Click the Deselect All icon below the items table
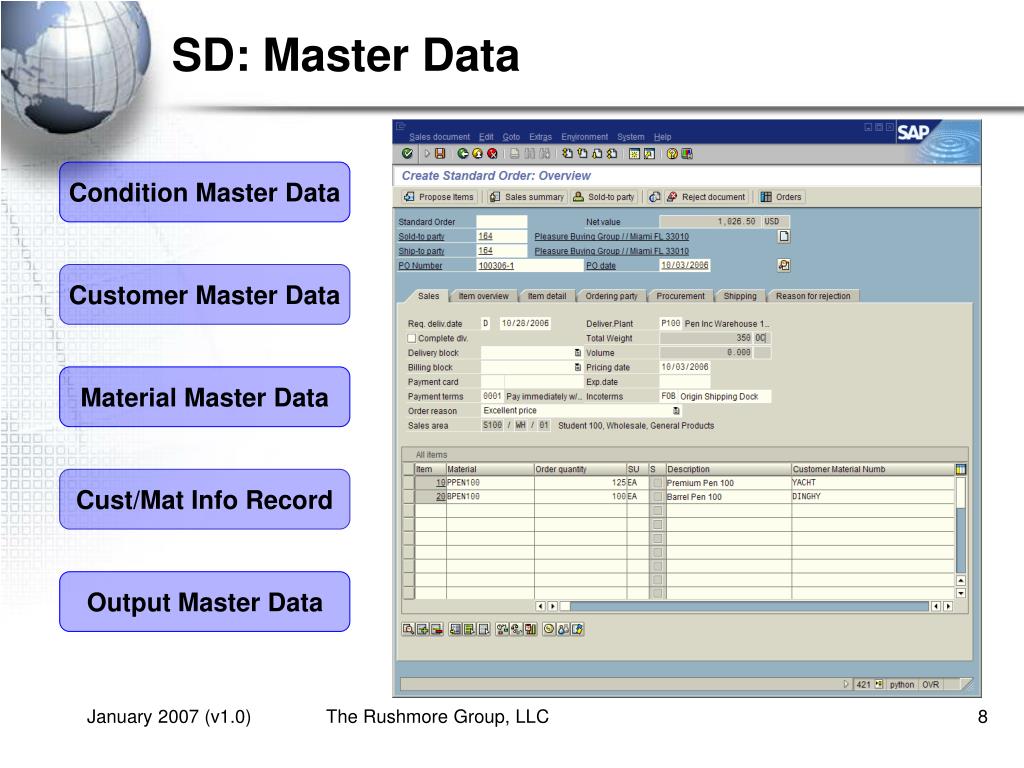This screenshot has width=1024, height=768. pyautogui.click(x=483, y=629)
